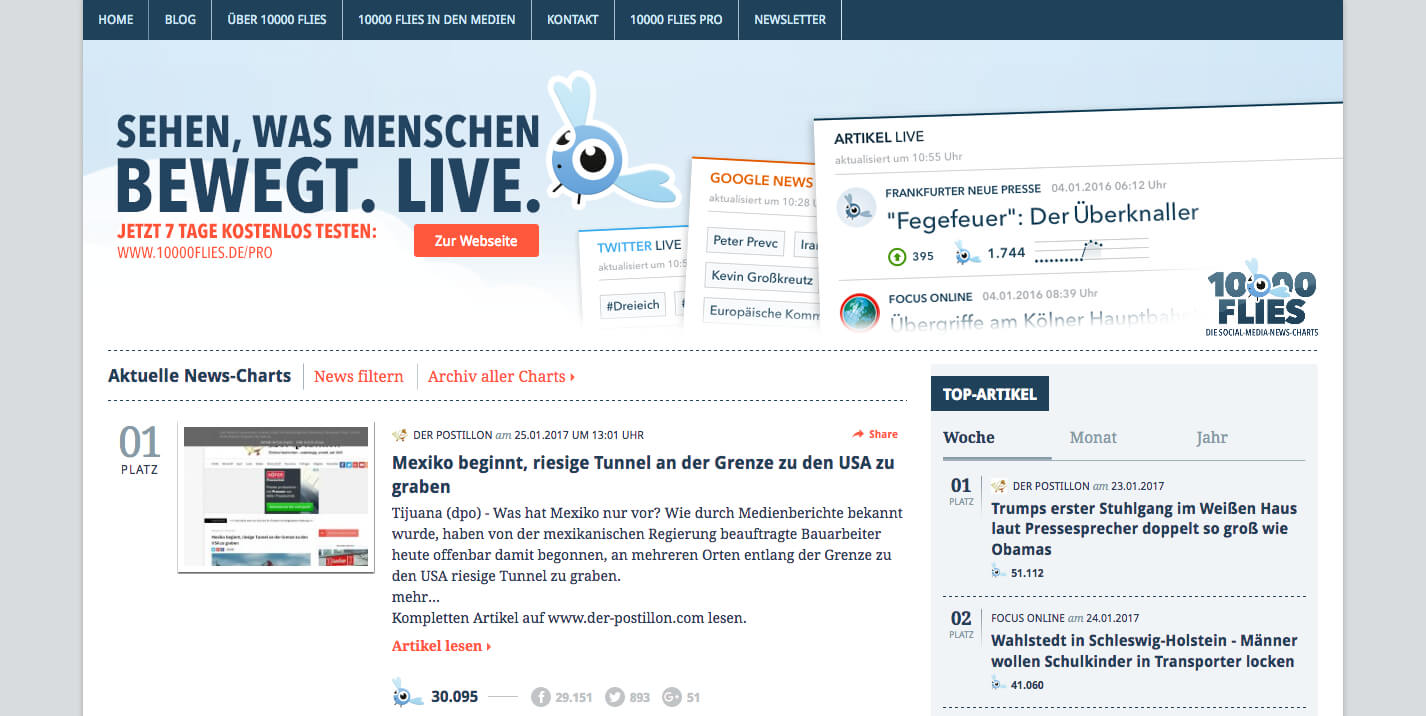Click Der Postillon icon in Top-Artikel sidebar

click(x=998, y=486)
